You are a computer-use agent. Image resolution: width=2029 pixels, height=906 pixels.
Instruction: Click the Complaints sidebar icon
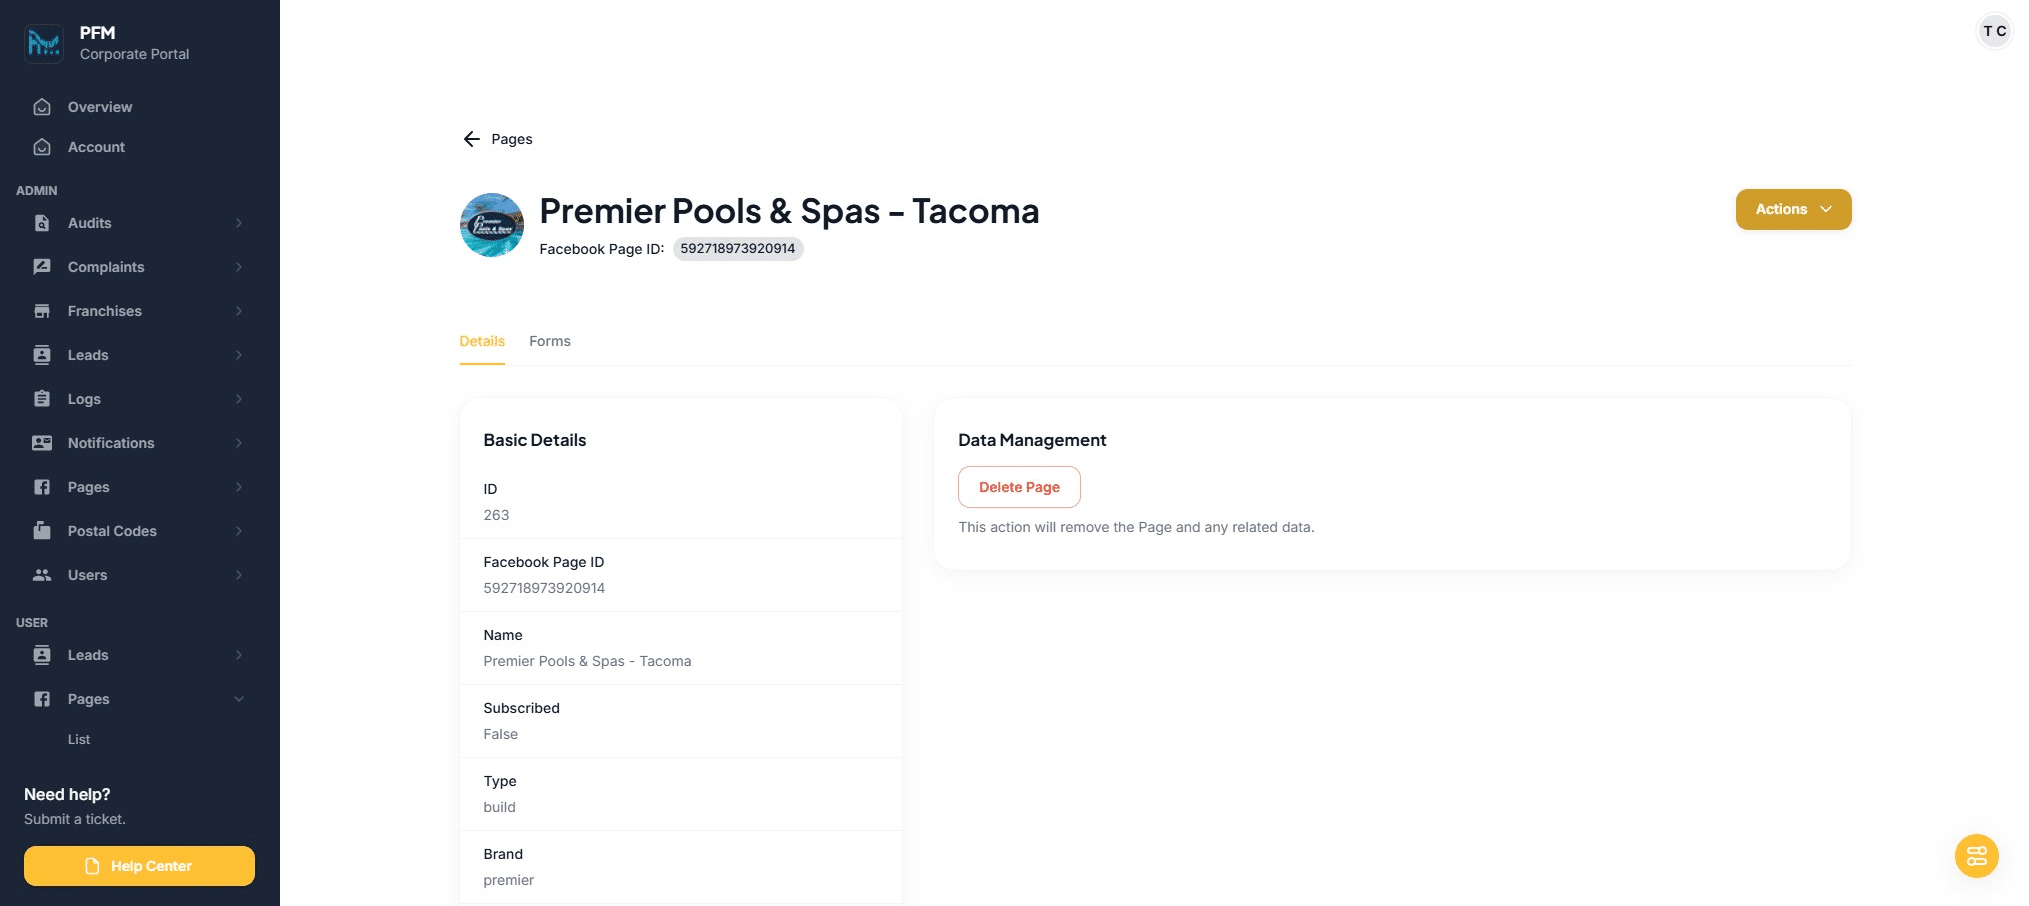coord(42,267)
